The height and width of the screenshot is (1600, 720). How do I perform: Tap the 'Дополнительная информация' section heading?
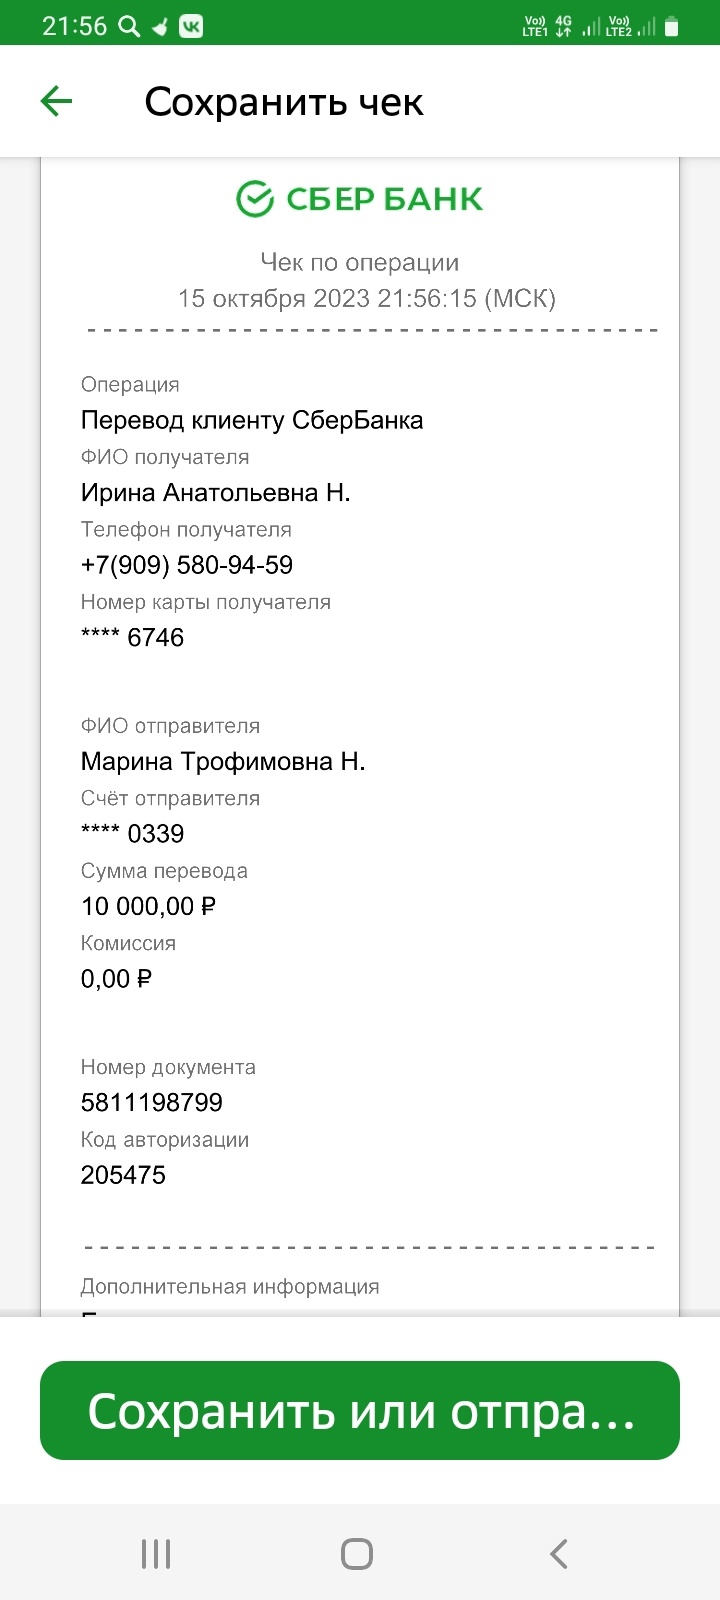click(x=230, y=1287)
